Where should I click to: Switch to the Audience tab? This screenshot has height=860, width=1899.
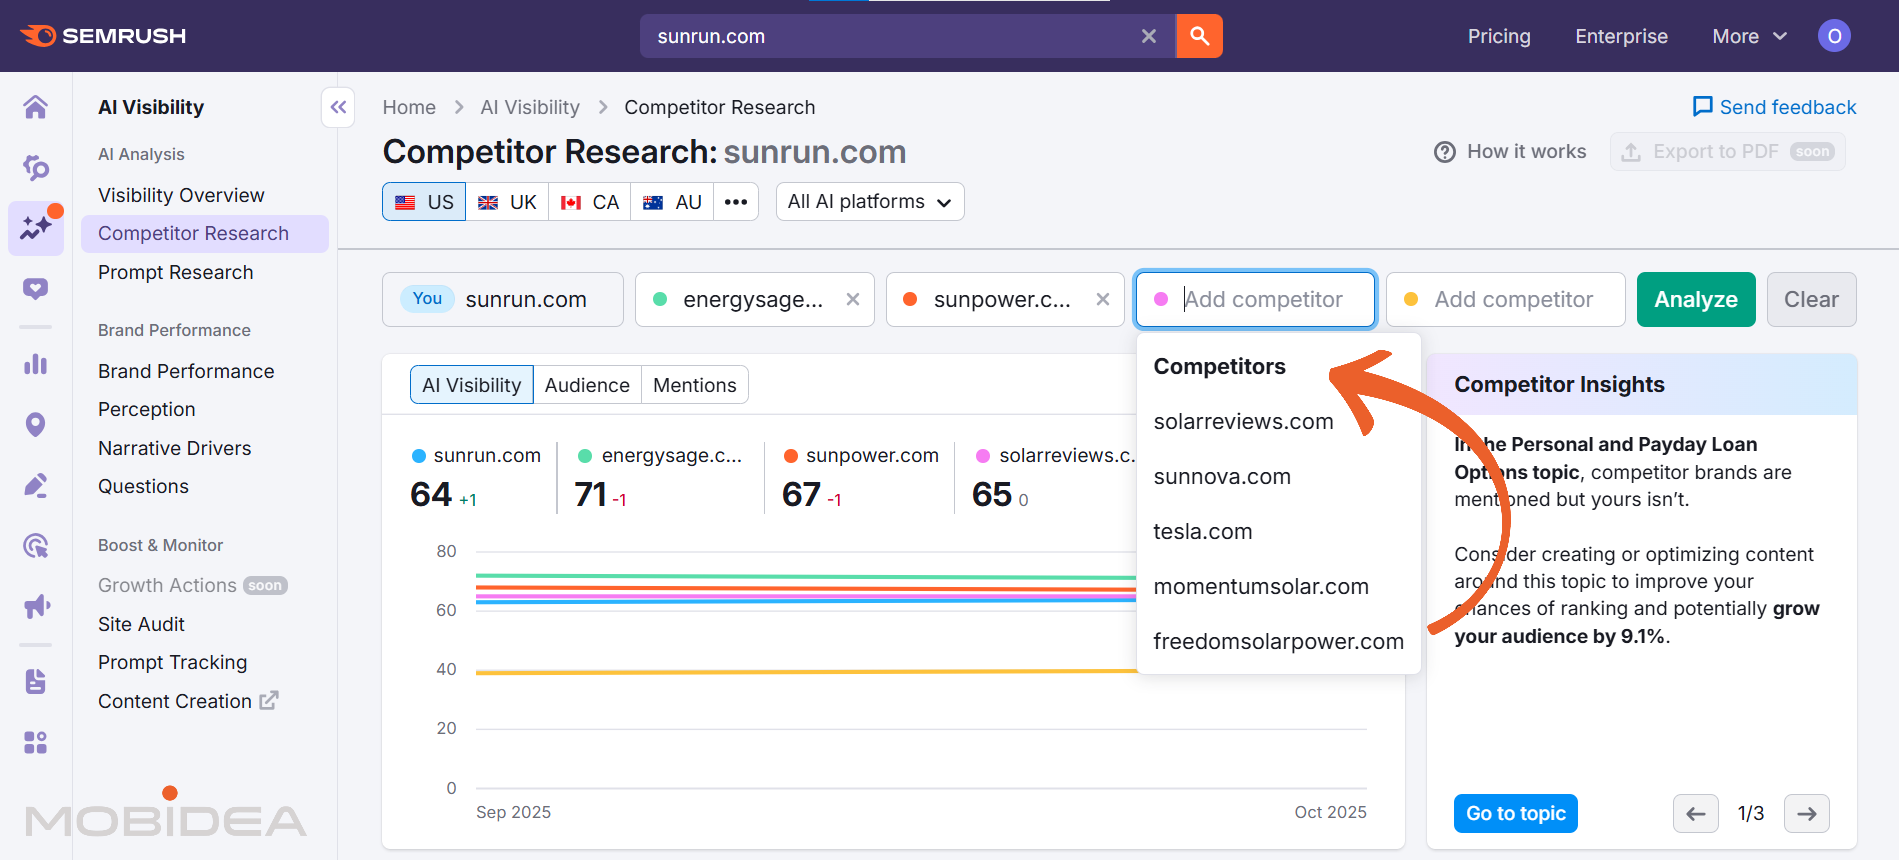click(587, 385)
